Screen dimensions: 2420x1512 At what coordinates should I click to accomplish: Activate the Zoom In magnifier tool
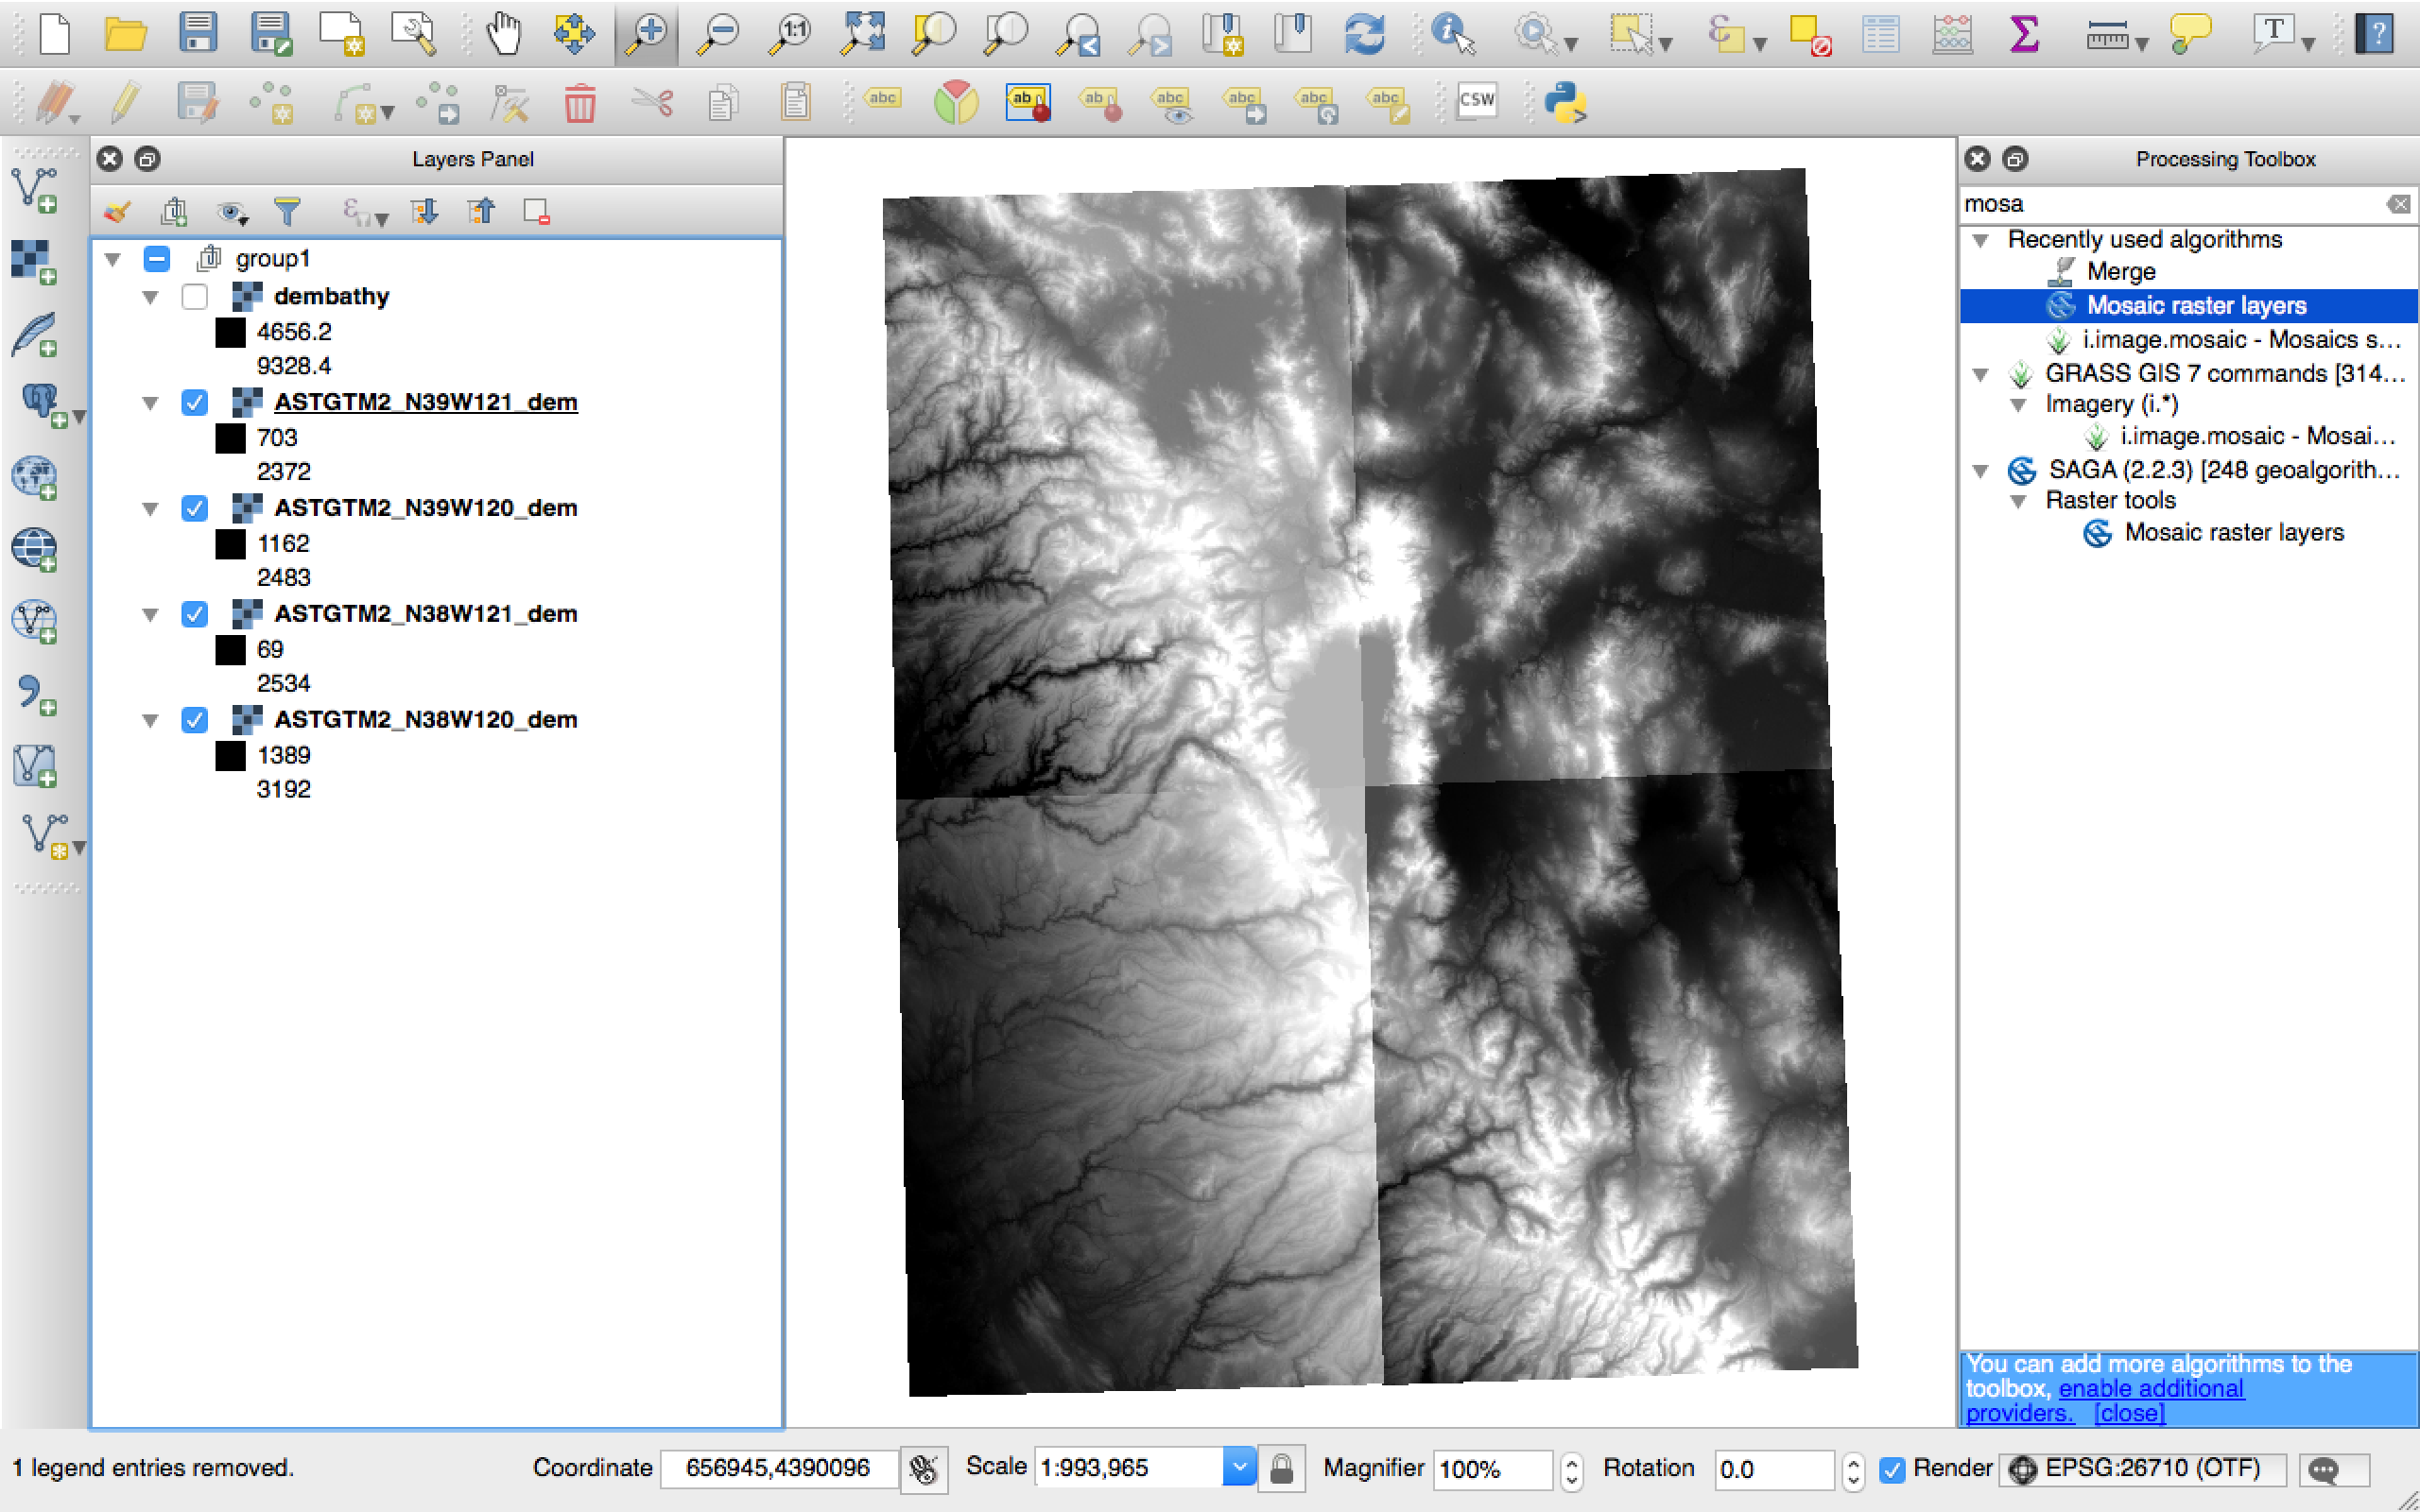tap(647, 34)
